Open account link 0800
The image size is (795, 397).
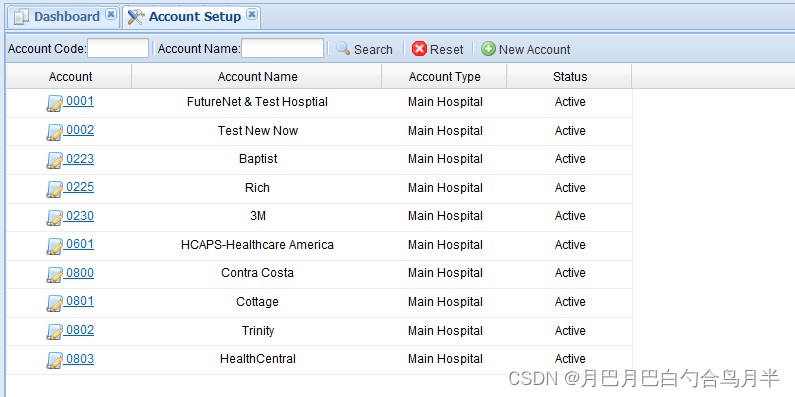(80, 273)
